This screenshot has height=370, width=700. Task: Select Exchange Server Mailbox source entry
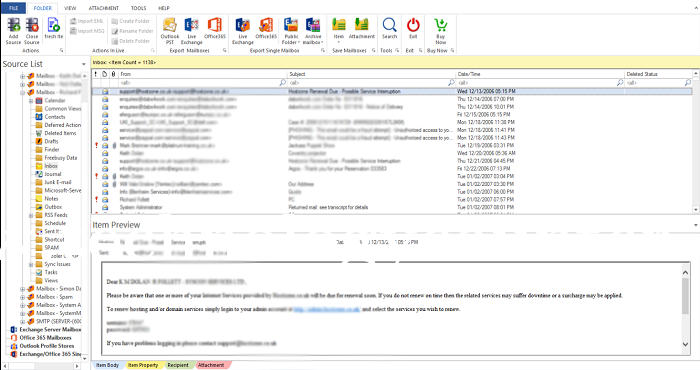pos(50,329)
